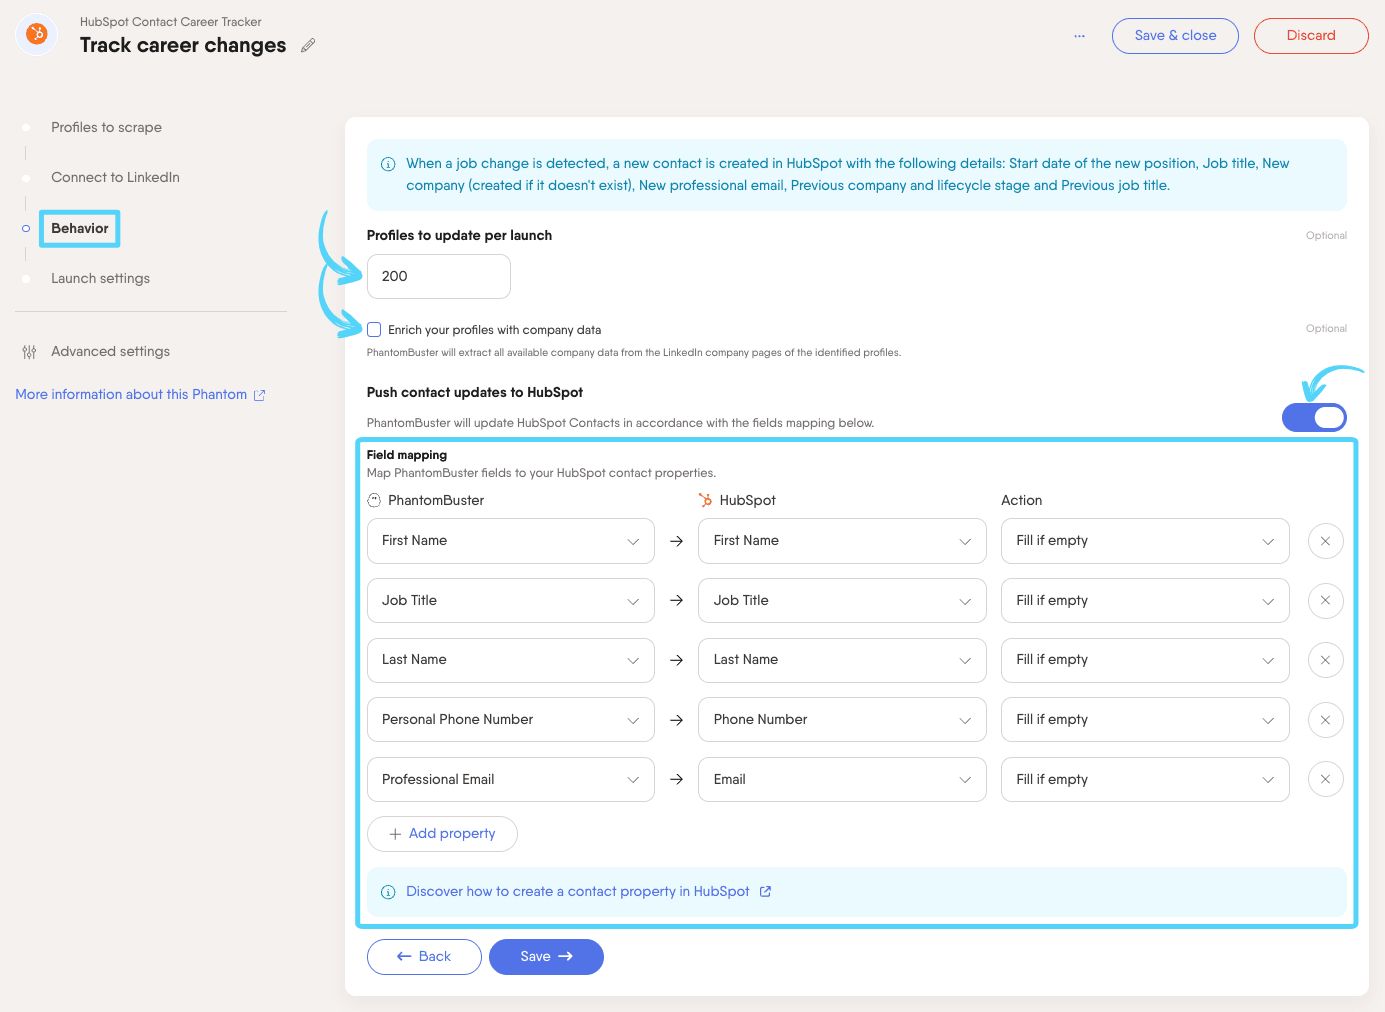Click the HubSpot column sprocket icon
1385x1012 pixels.
(x=705, y=500)
